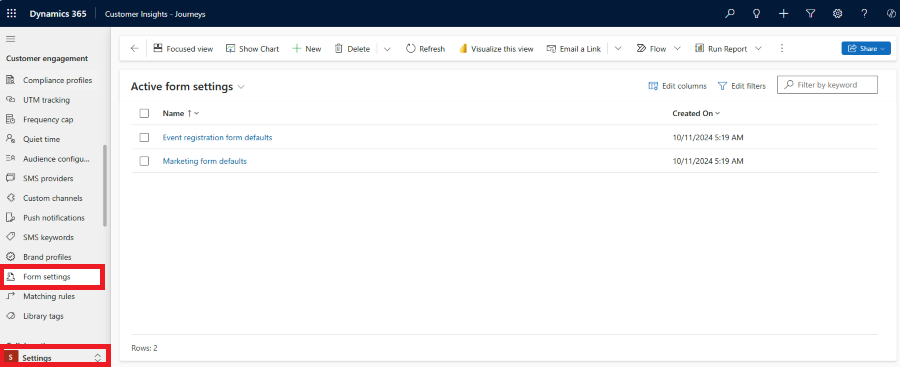This screenshot has width=900, height=367.
Task: Select Event registration form defaults checkbox
Action: coord(144,137)
